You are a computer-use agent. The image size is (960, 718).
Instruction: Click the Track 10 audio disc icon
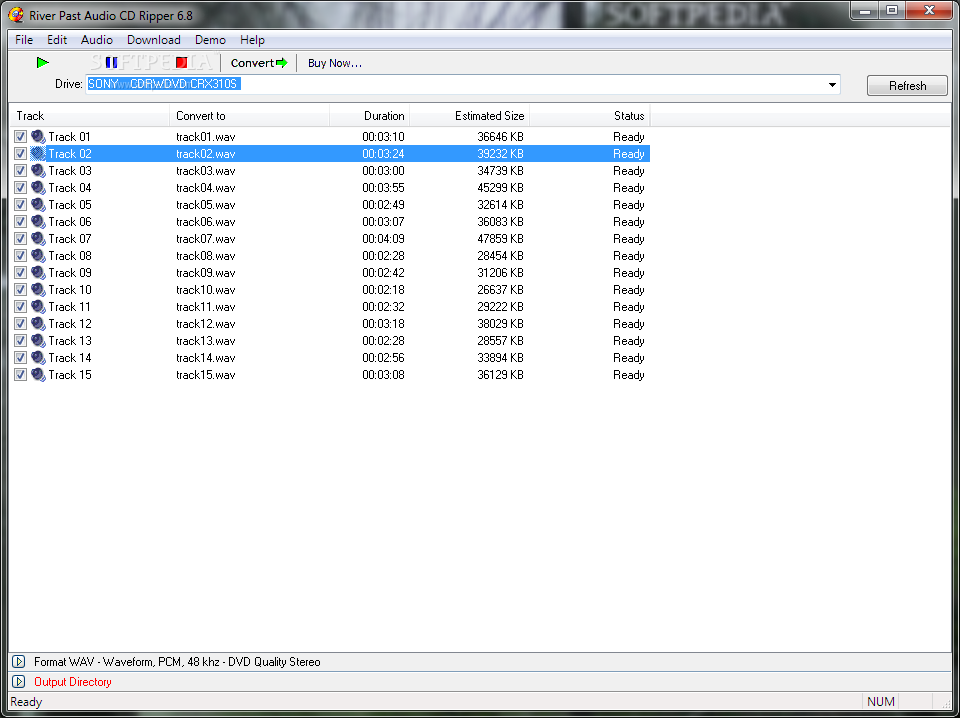[38, 290]
